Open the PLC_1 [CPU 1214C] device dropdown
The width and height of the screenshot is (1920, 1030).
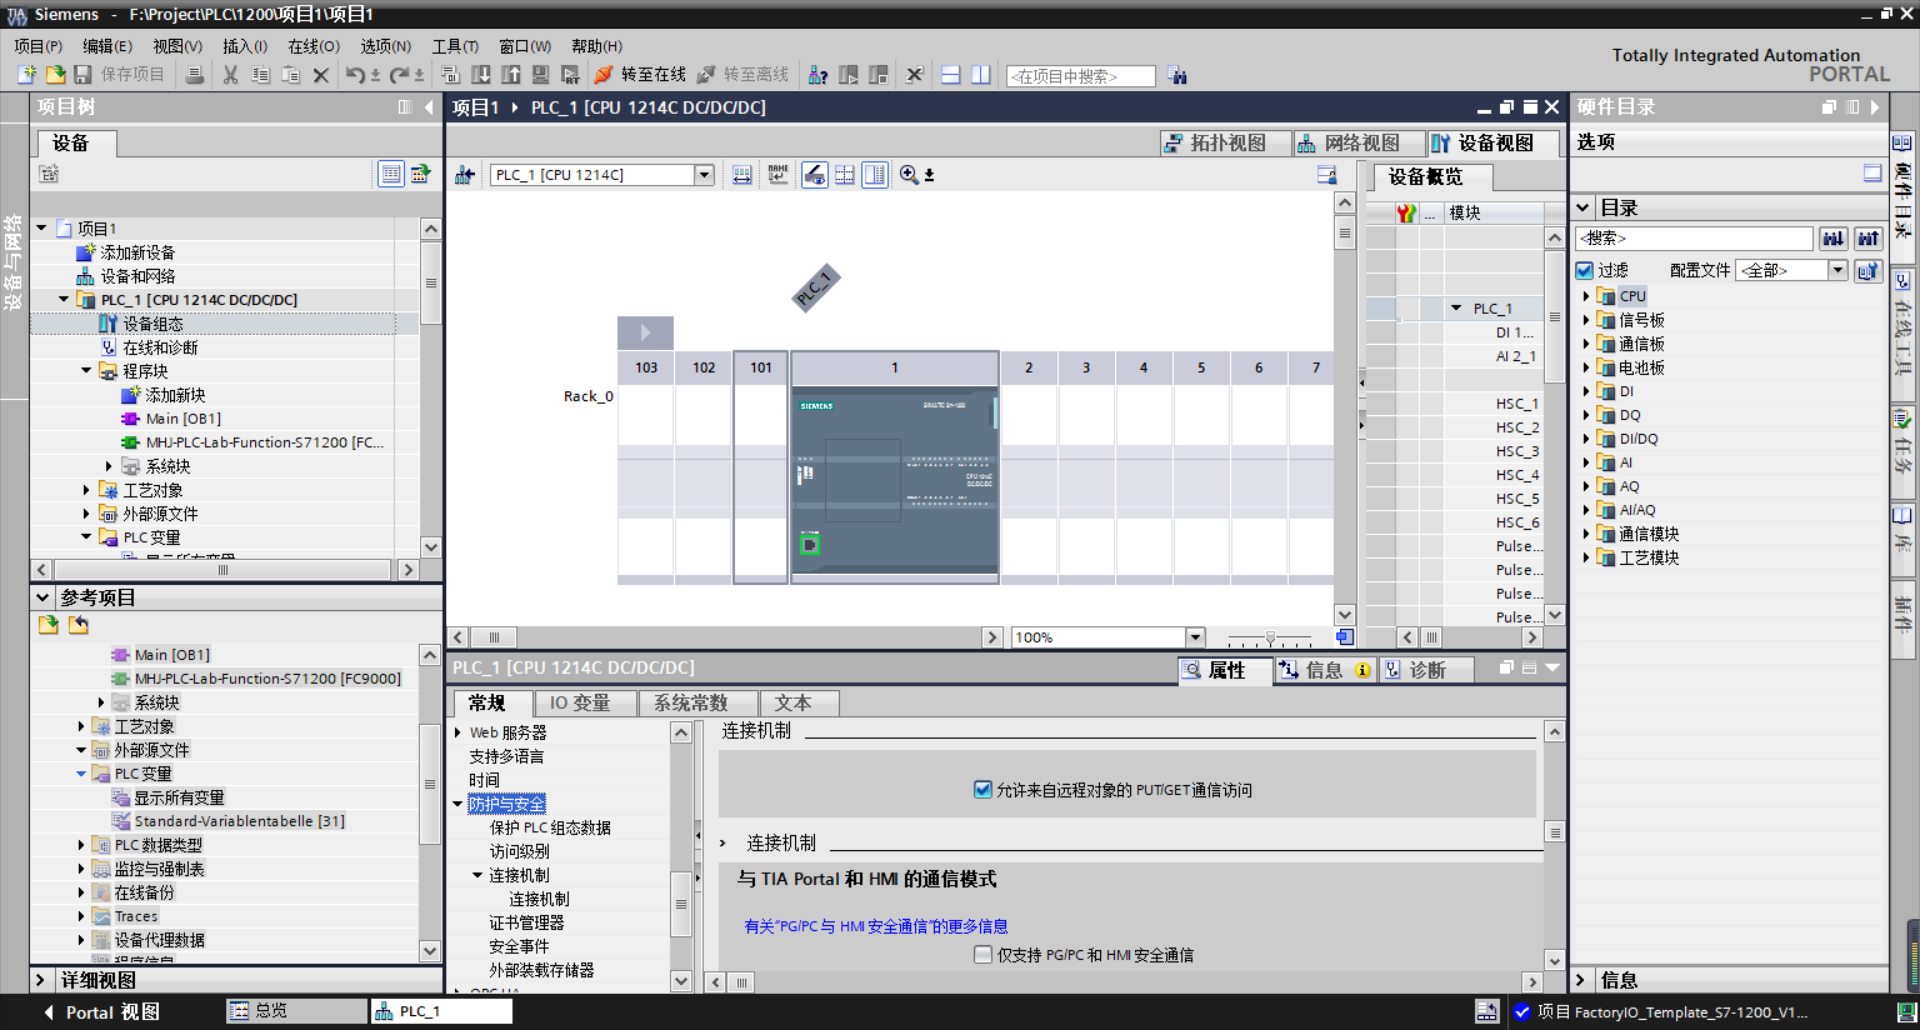click(704, 174)
